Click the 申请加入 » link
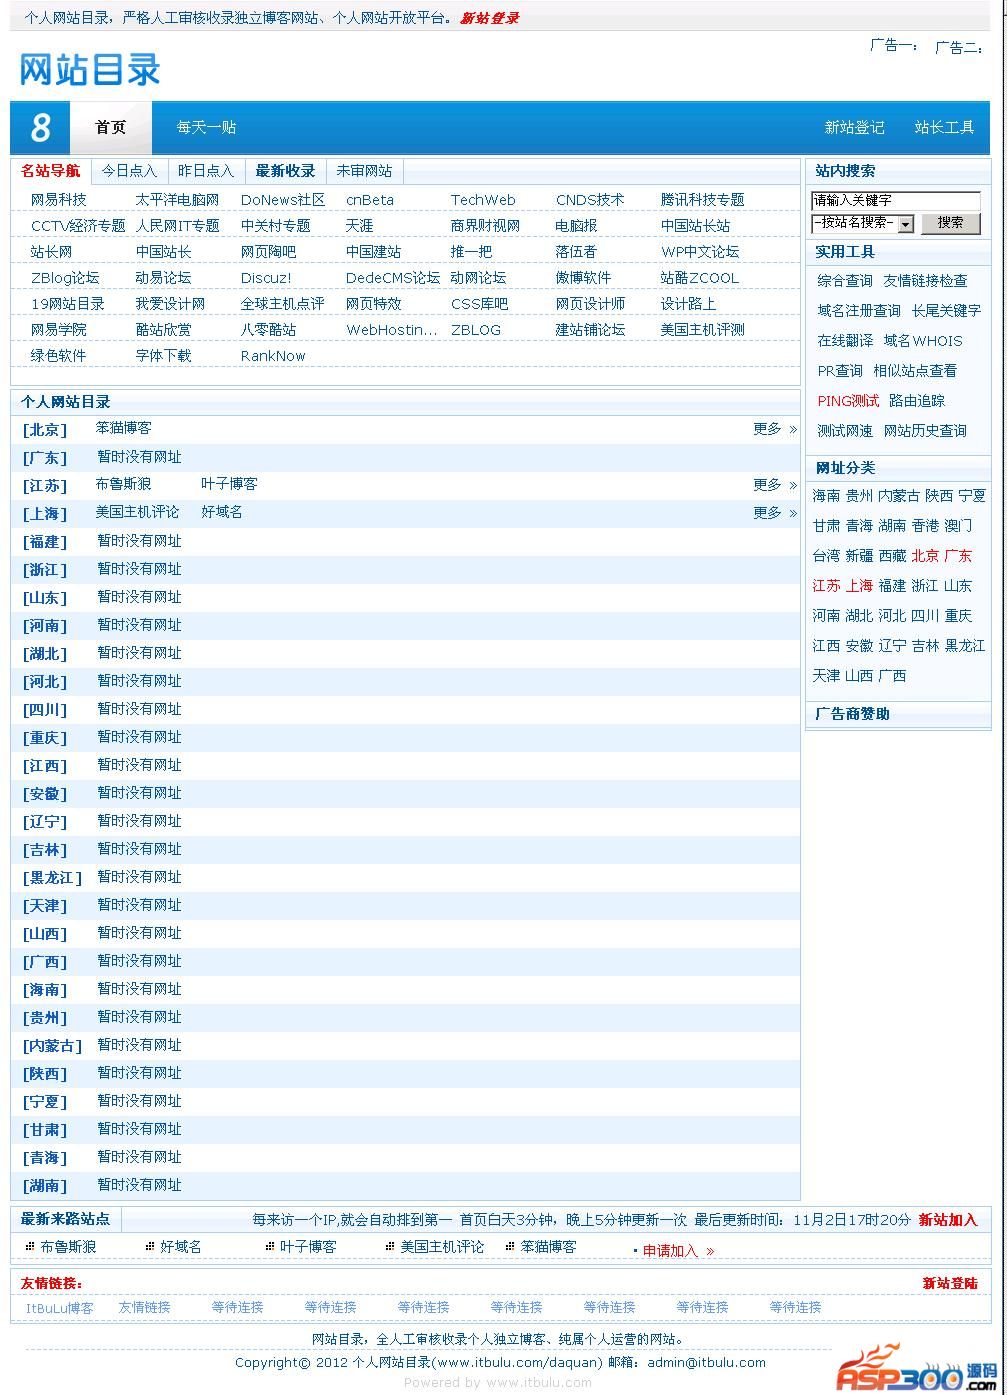 click(x=678, y=1251)
